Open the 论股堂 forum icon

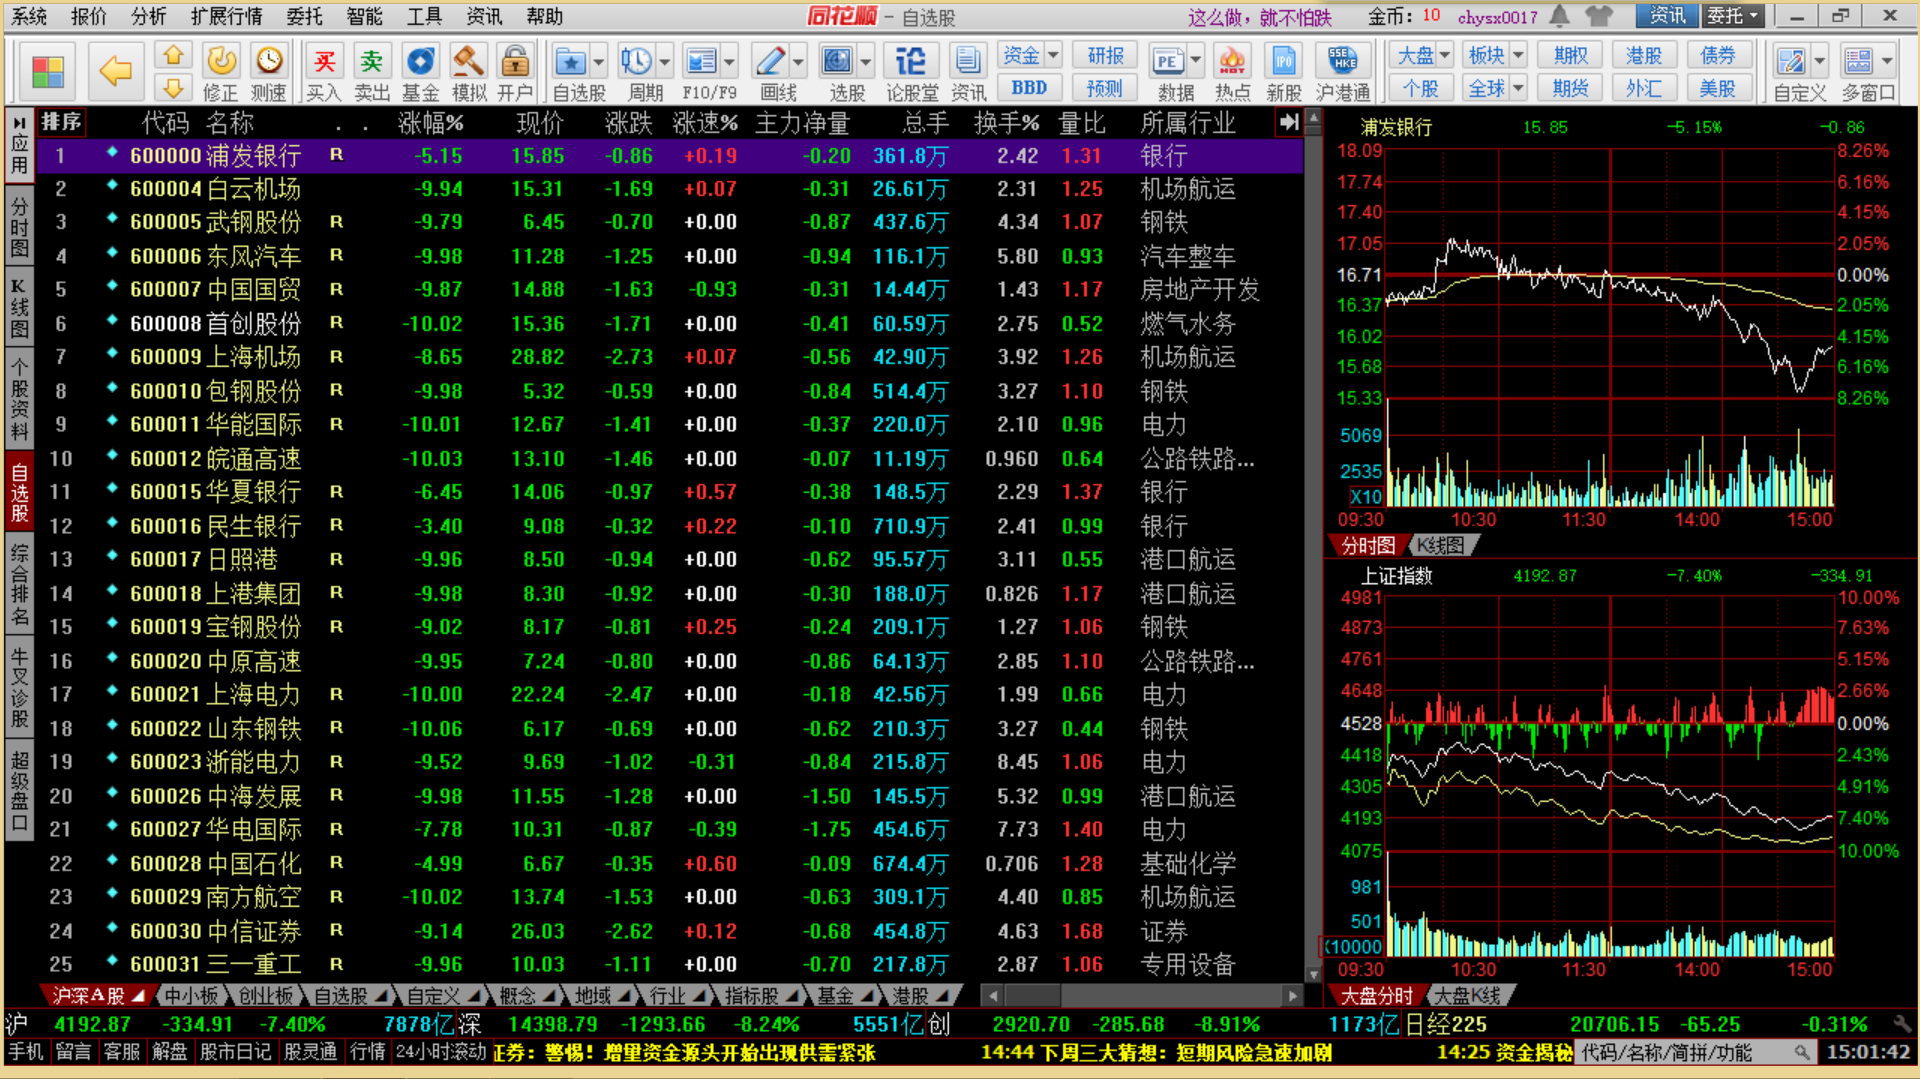click(x=911, y=72)
